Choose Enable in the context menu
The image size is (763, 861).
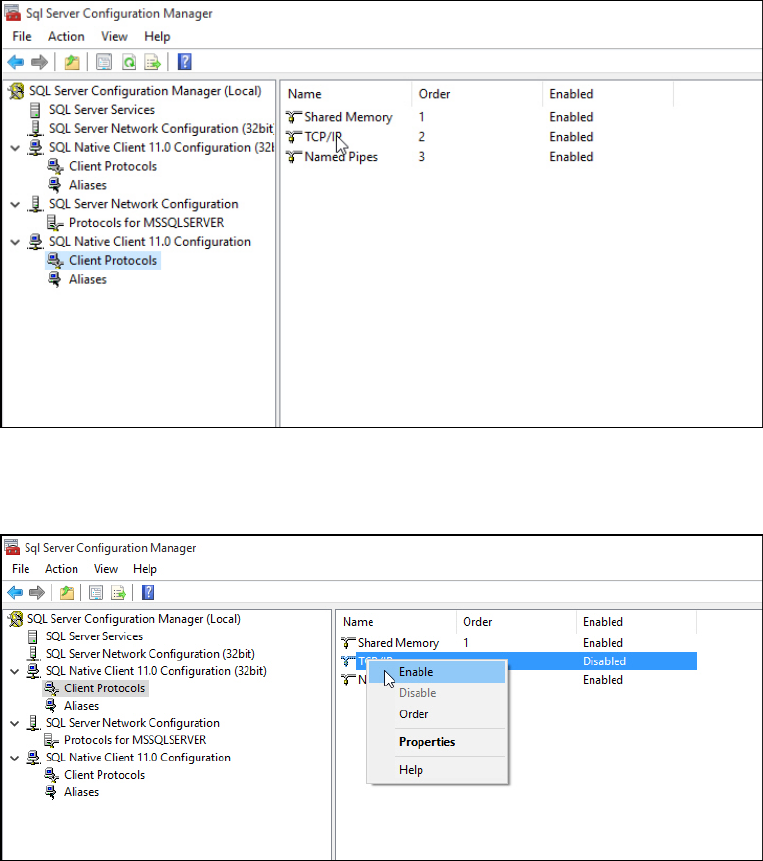click(x=437, y=672)
